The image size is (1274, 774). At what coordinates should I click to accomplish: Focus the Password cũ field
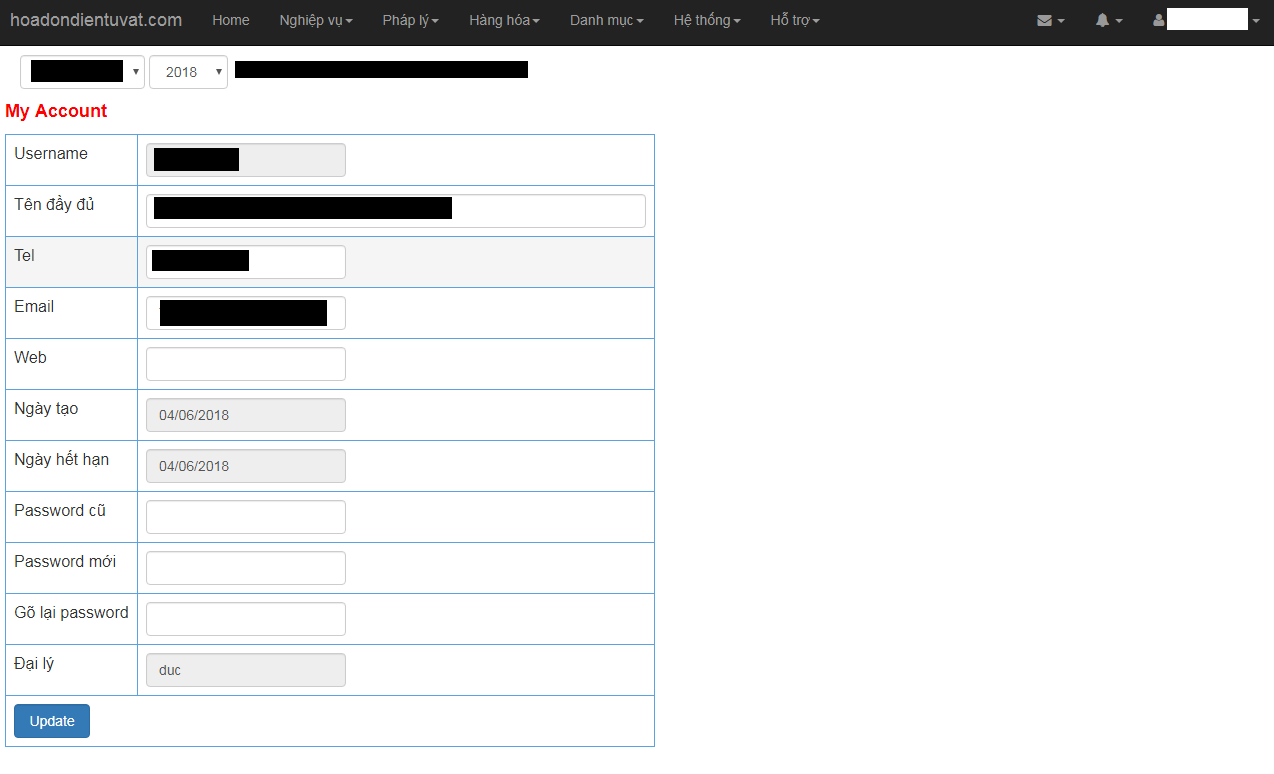[246, 517]
